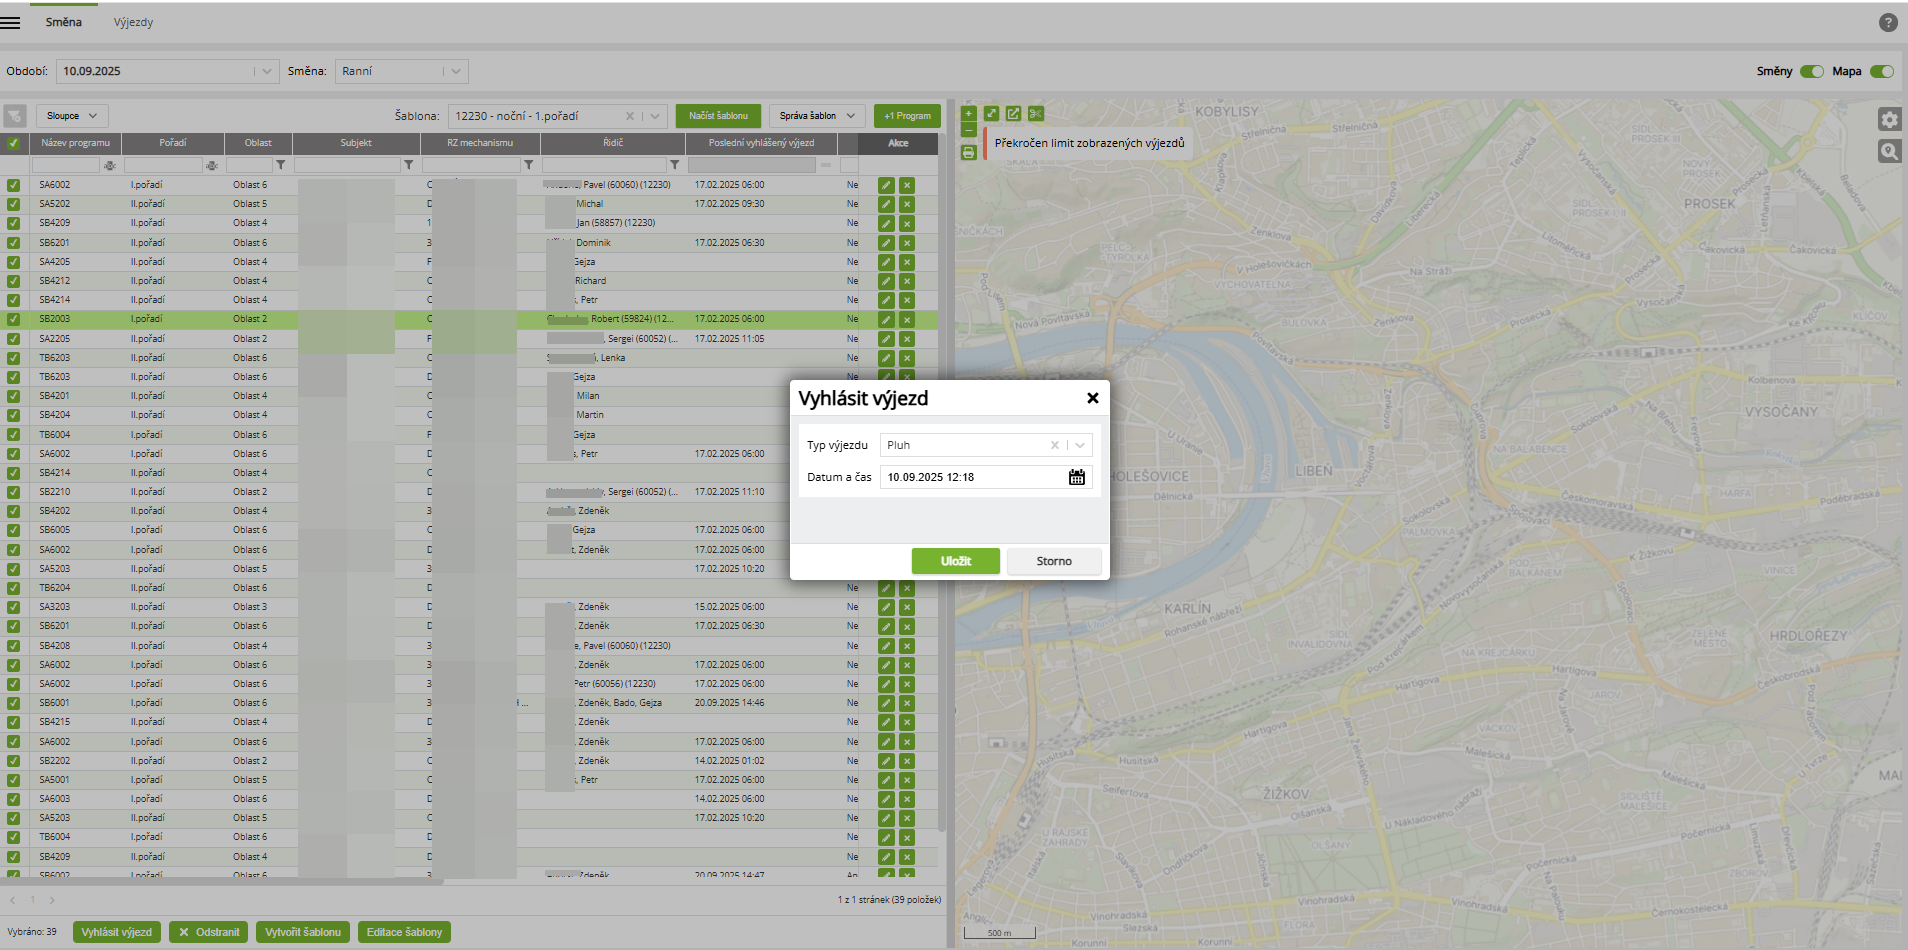Toggle the Mapa switch off

click(x=1881, y=71)
